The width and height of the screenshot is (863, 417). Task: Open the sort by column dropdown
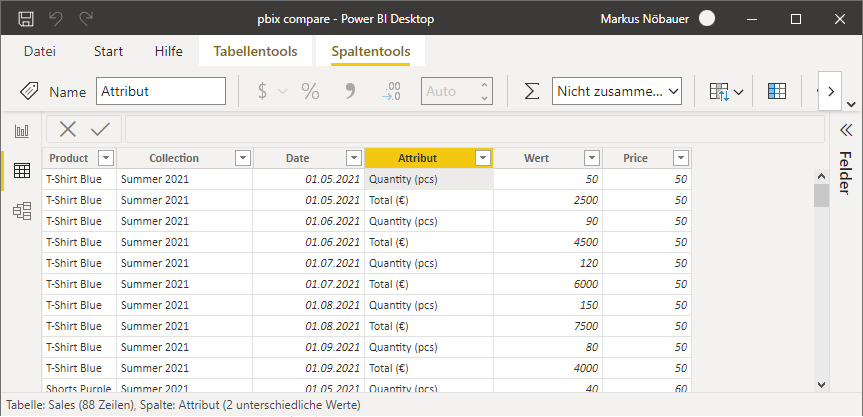(727, 91)
